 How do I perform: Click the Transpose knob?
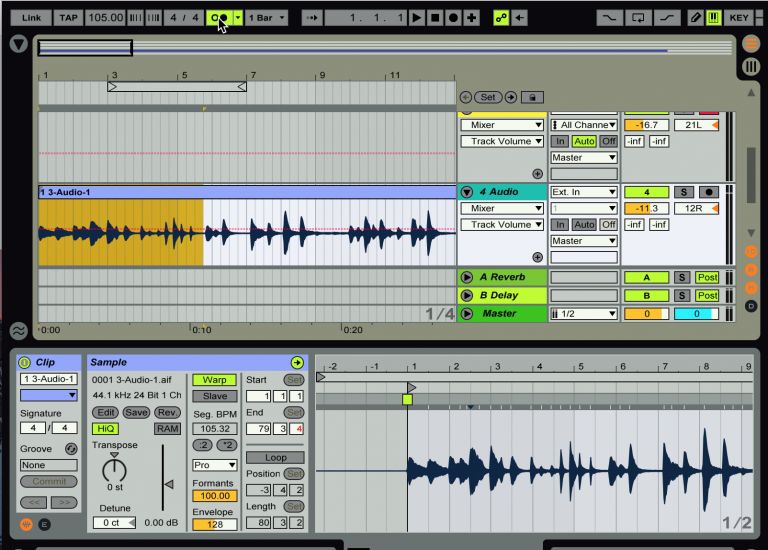coord(115,469)
